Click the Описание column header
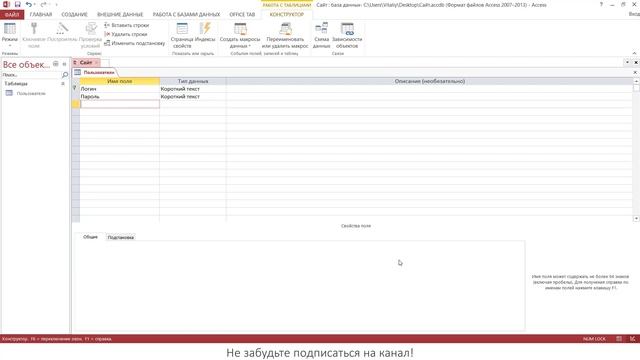This screenshot has width=640, height=360. tap(429, 81)
